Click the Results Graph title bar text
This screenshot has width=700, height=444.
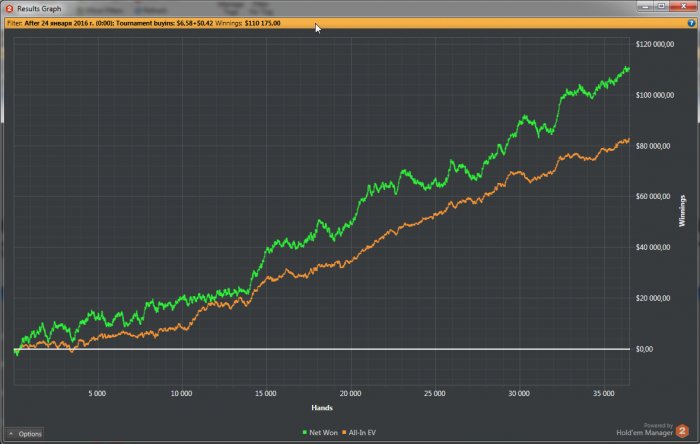pos(39,8)
